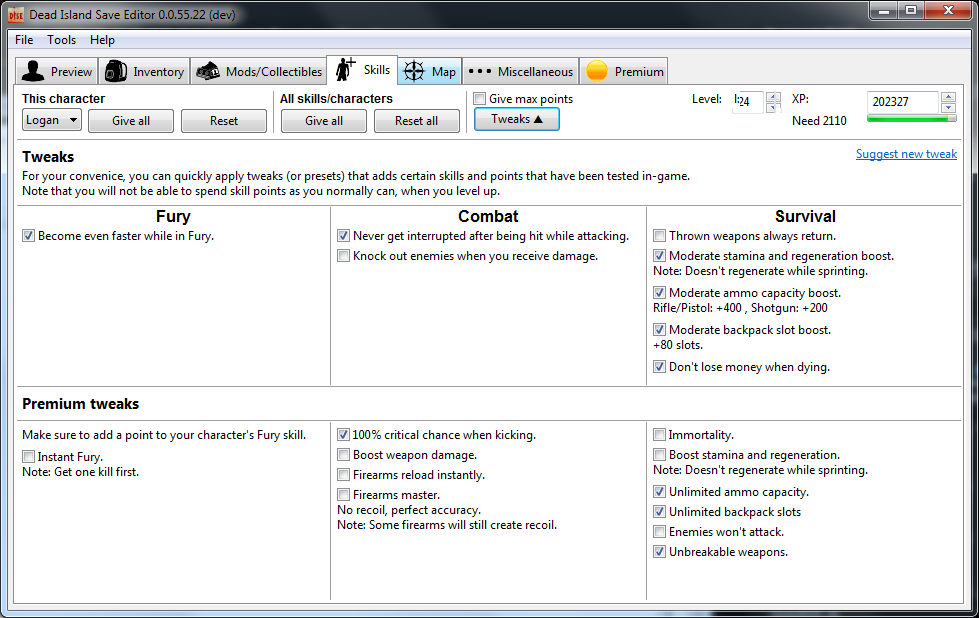Click the Preview tab silhouette icon

[x=34, y=71]
